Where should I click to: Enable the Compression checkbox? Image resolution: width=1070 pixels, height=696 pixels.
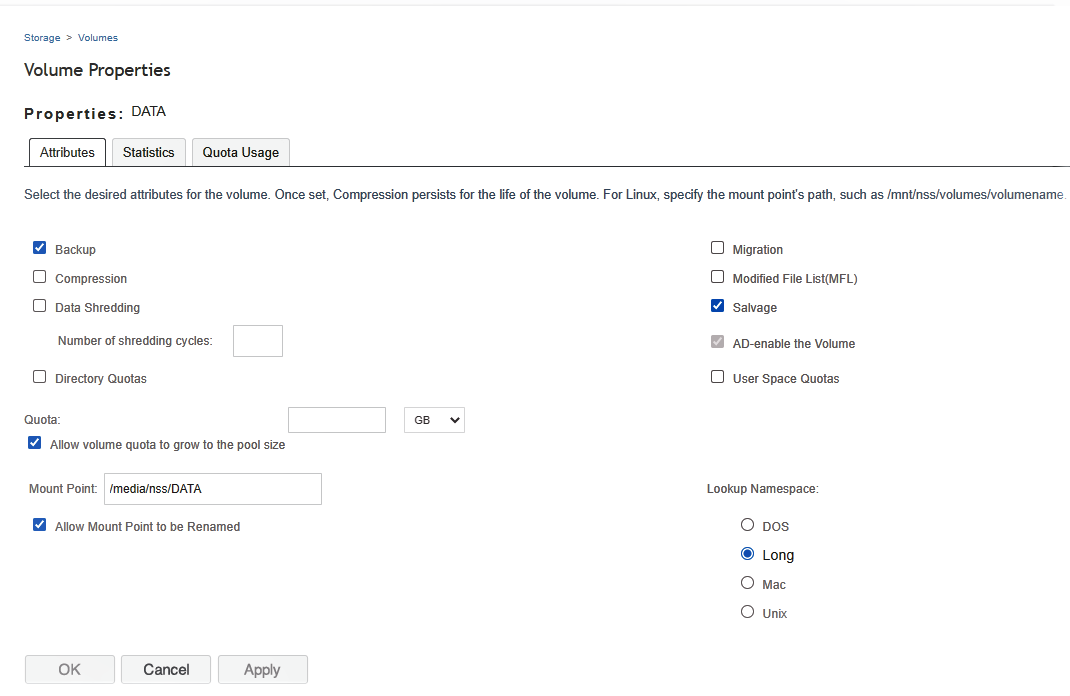(x=39, y=276)
